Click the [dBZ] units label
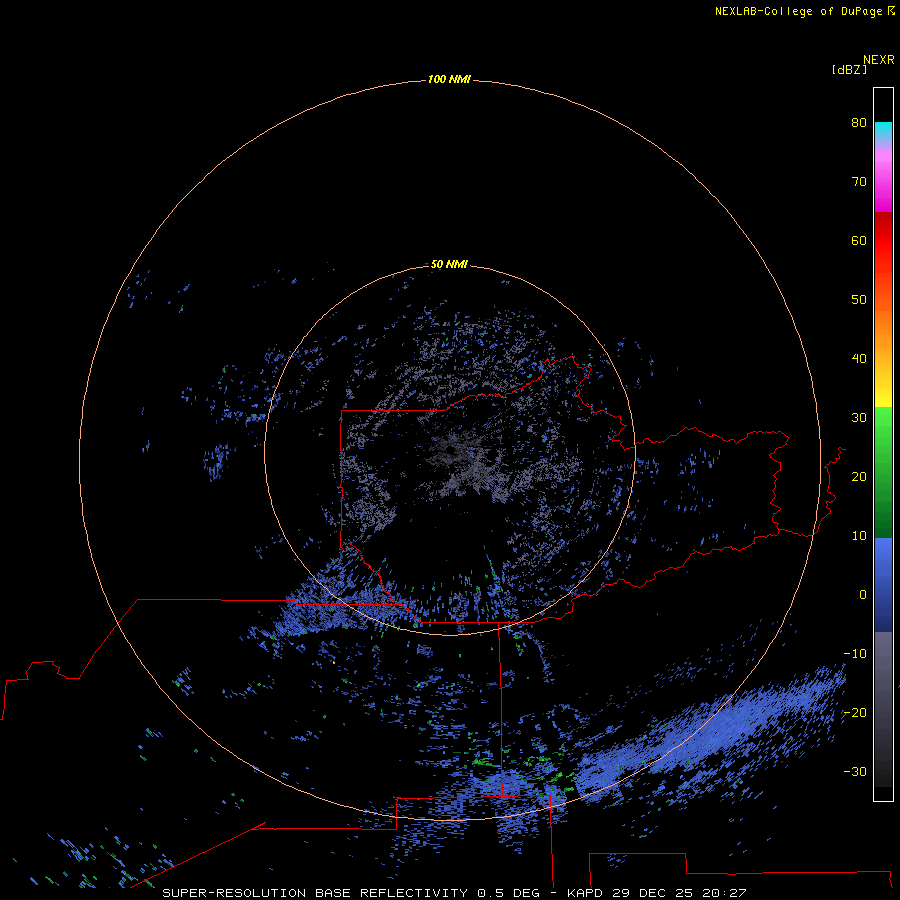The height and width of the screenshot is (900, 900). [x=849, y=69]
